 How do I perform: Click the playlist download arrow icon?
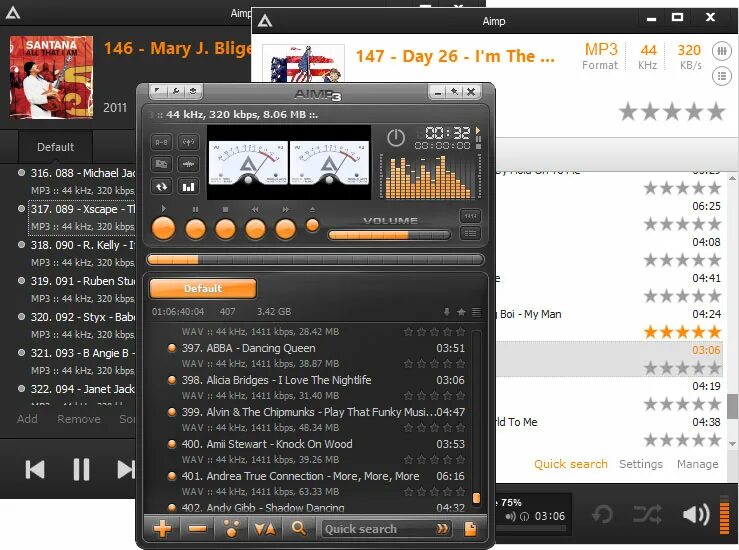coord(446,312)
